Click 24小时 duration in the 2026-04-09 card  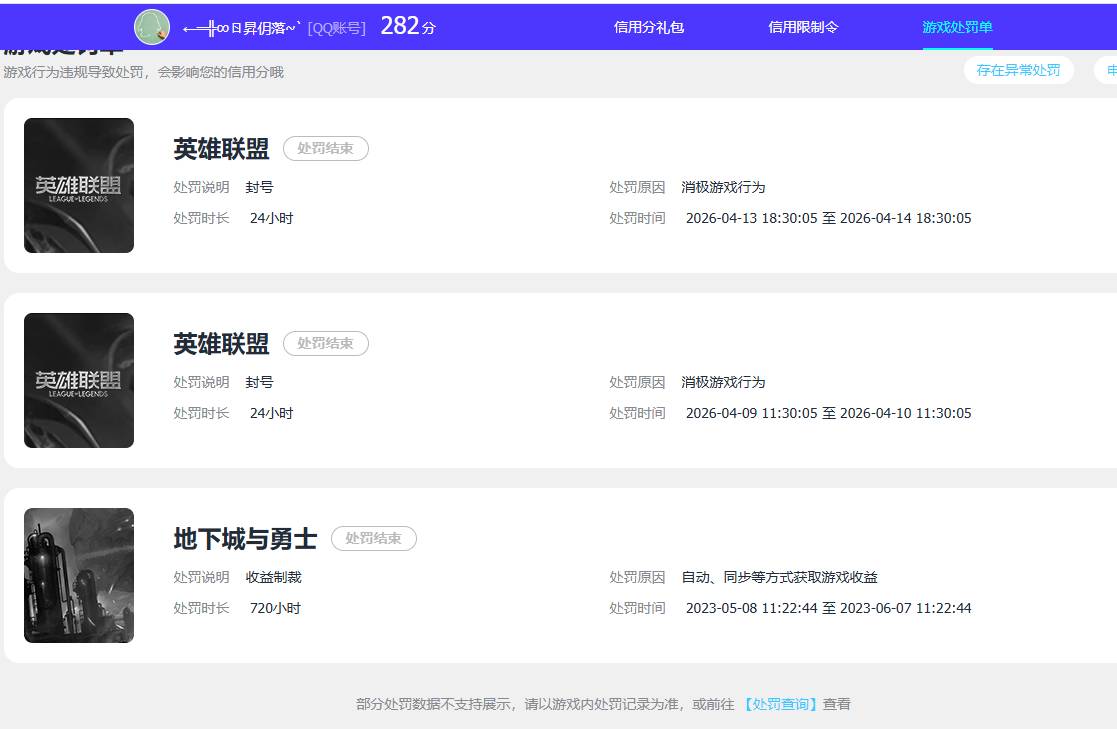coord(271,413)
